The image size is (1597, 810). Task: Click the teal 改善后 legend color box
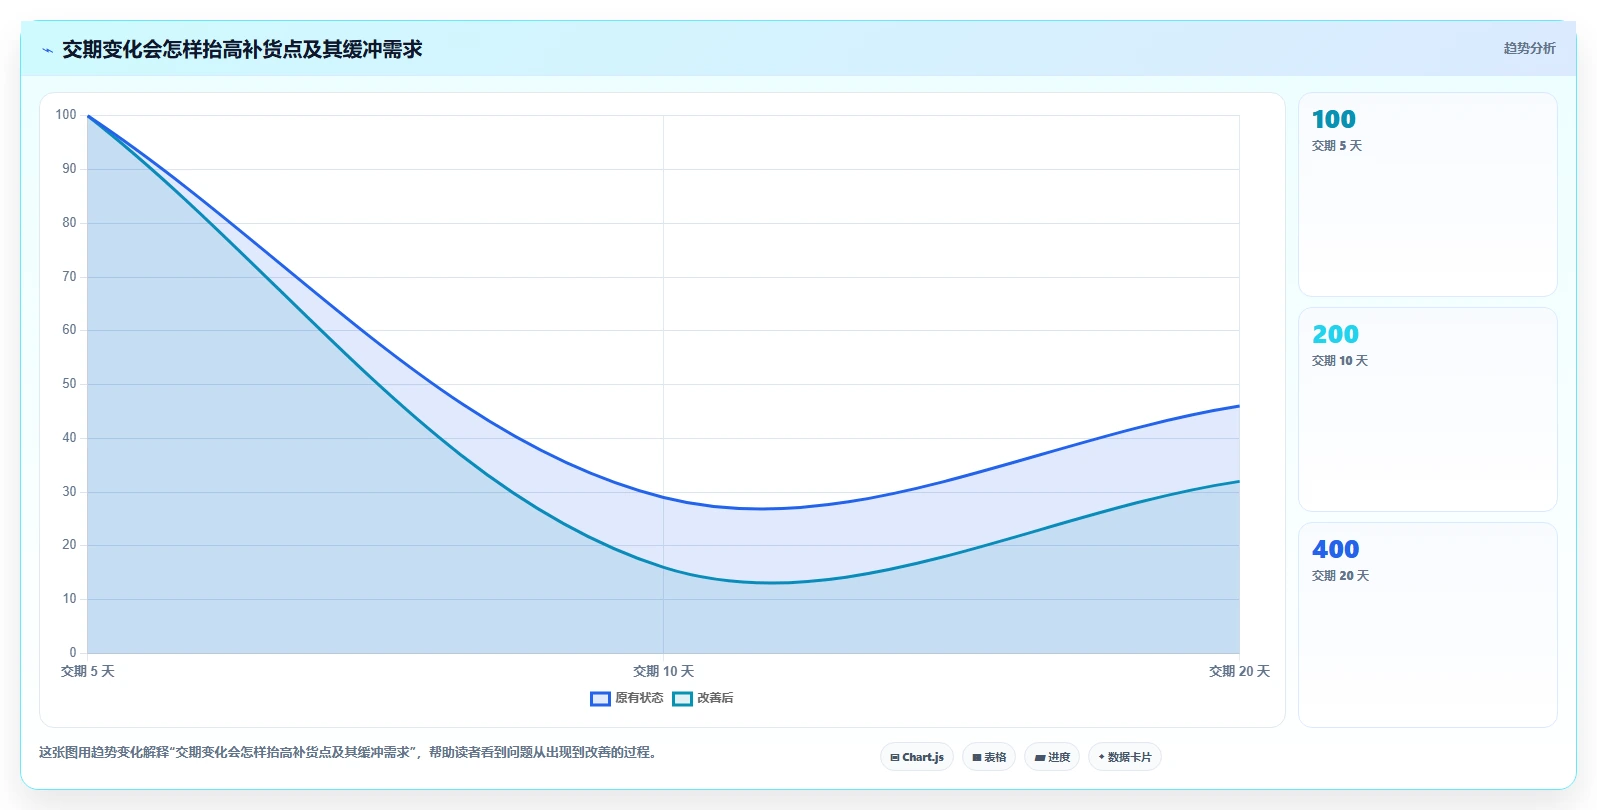point(682,699)
